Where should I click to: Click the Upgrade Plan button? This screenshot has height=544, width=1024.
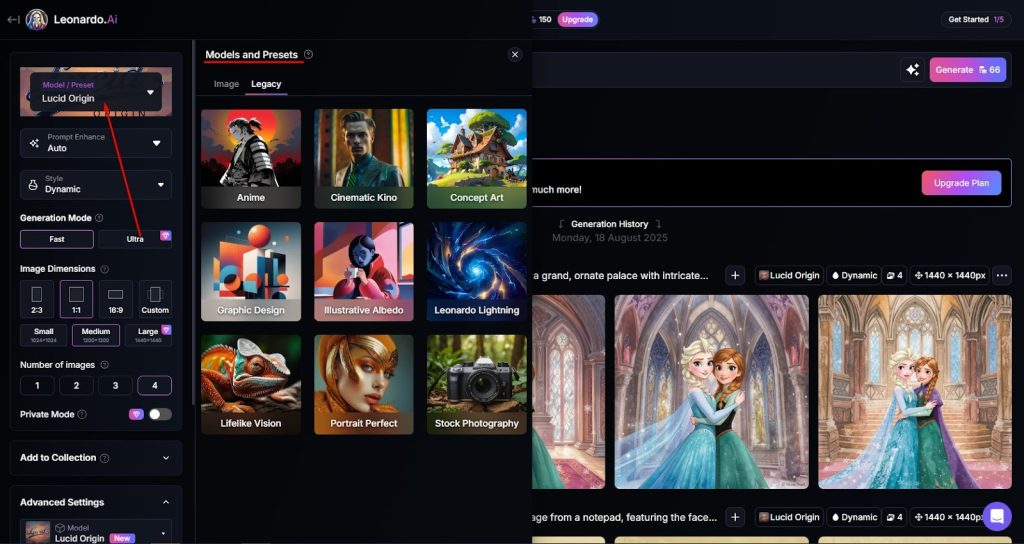[x=961, y=183]
